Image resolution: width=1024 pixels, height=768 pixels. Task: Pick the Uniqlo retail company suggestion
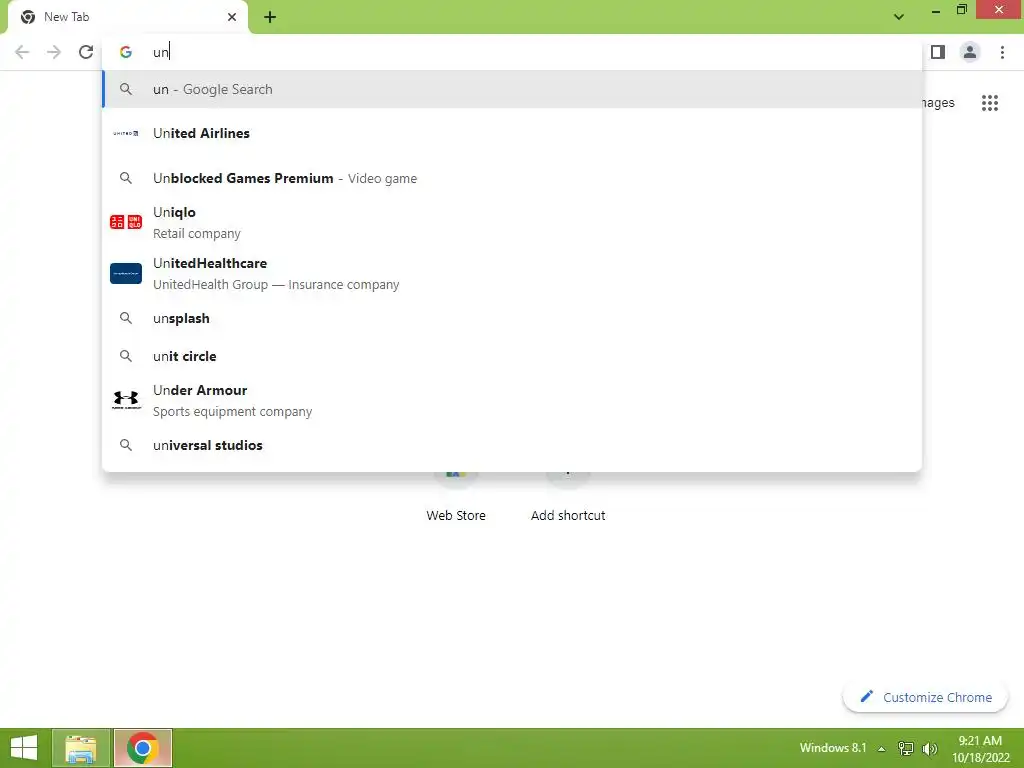coord(512,223)
